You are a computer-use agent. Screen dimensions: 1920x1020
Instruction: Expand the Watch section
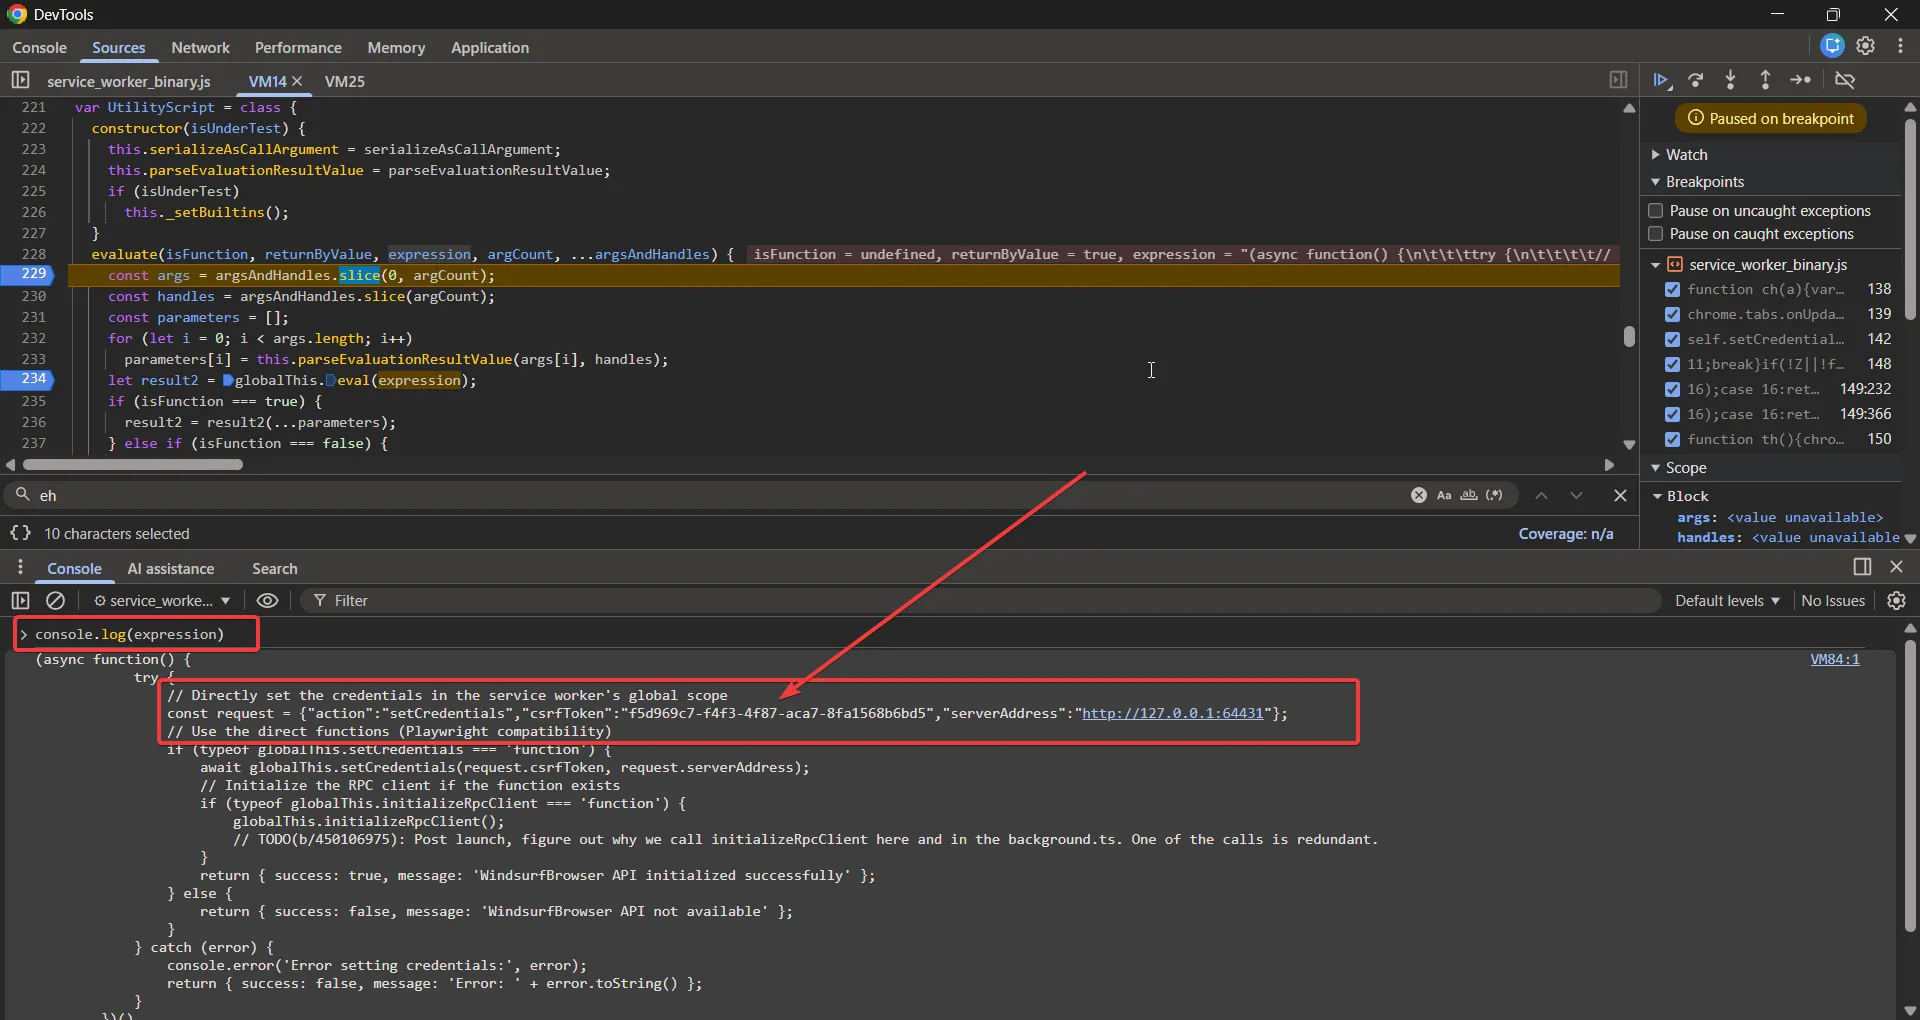pos(1686,155)
